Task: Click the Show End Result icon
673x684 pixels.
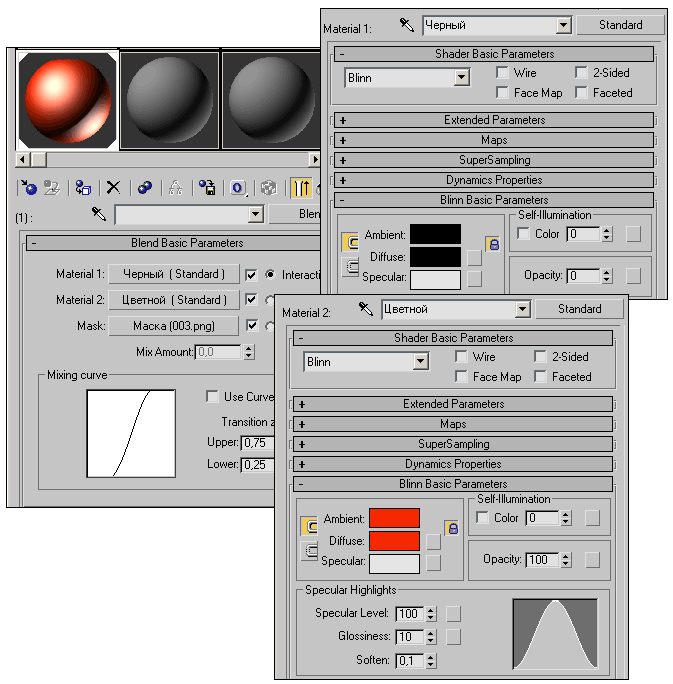Action: tap(301, 187)
